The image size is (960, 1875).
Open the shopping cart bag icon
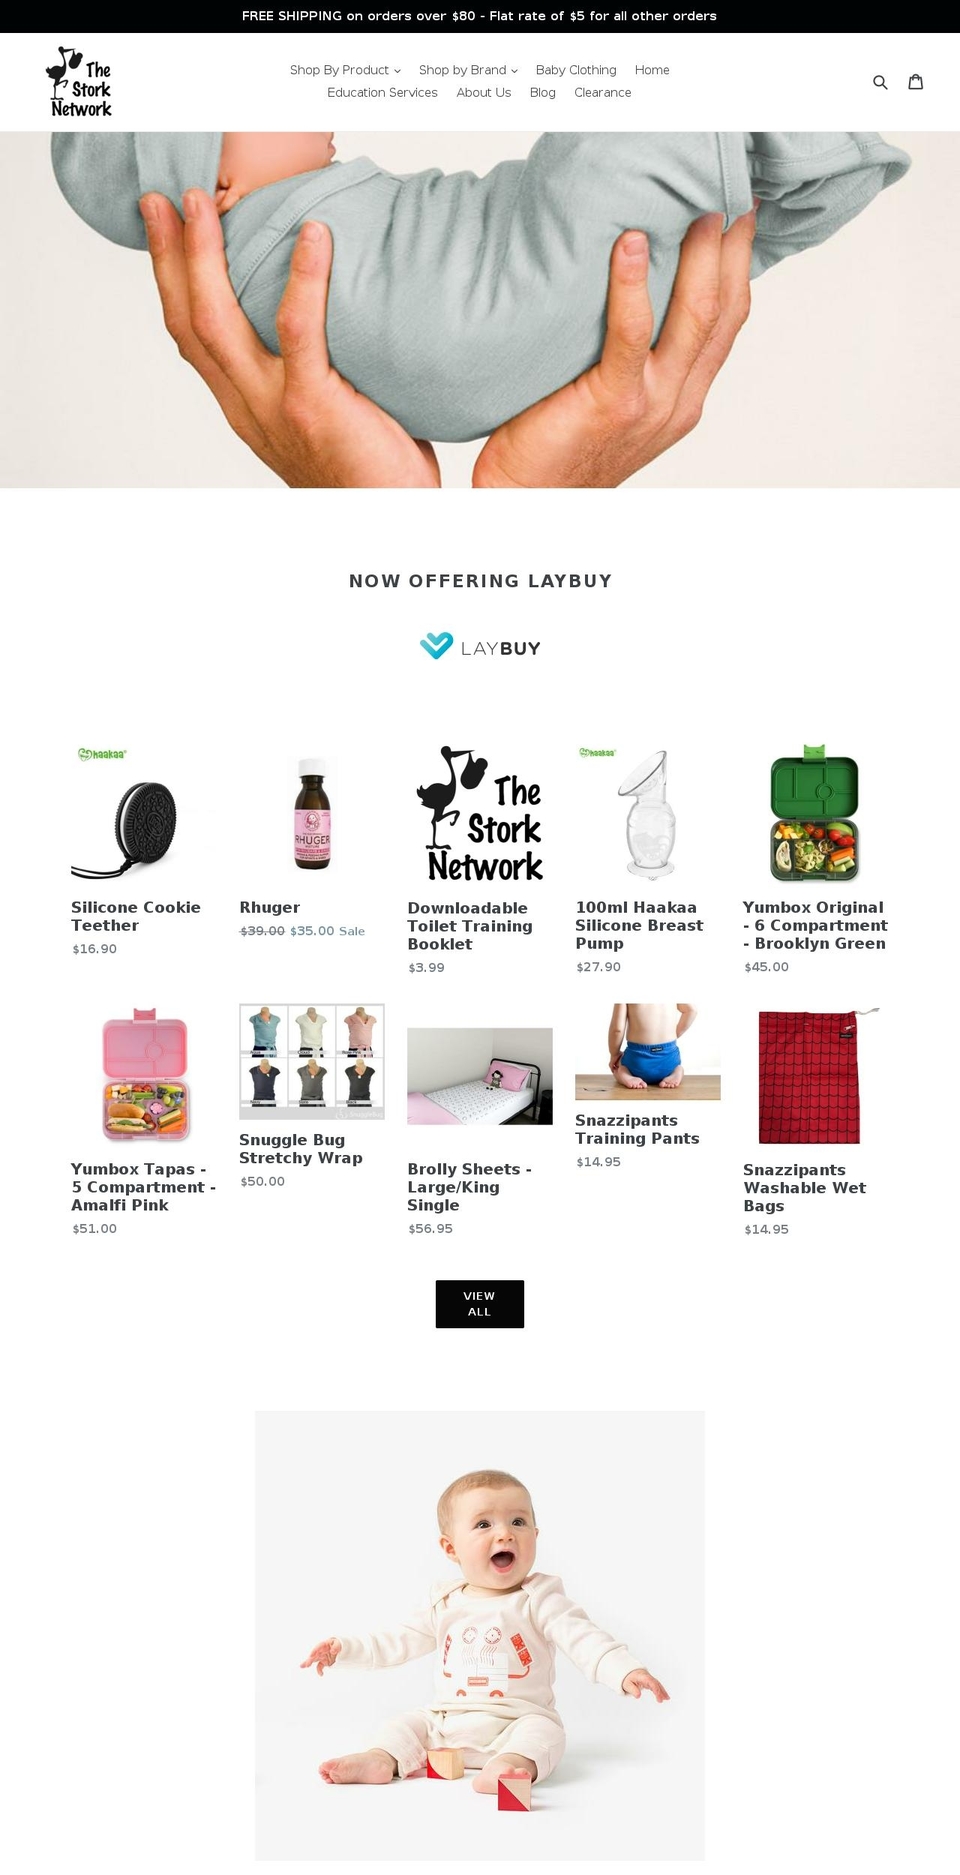click(x=915, y=82)
